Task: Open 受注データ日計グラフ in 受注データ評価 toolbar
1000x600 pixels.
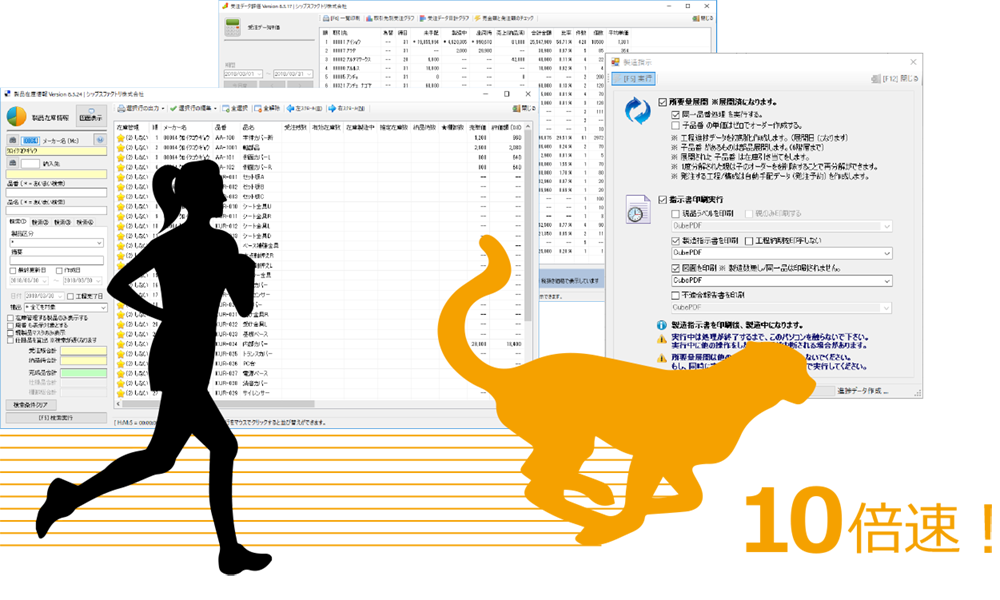Action: [445, 18]
